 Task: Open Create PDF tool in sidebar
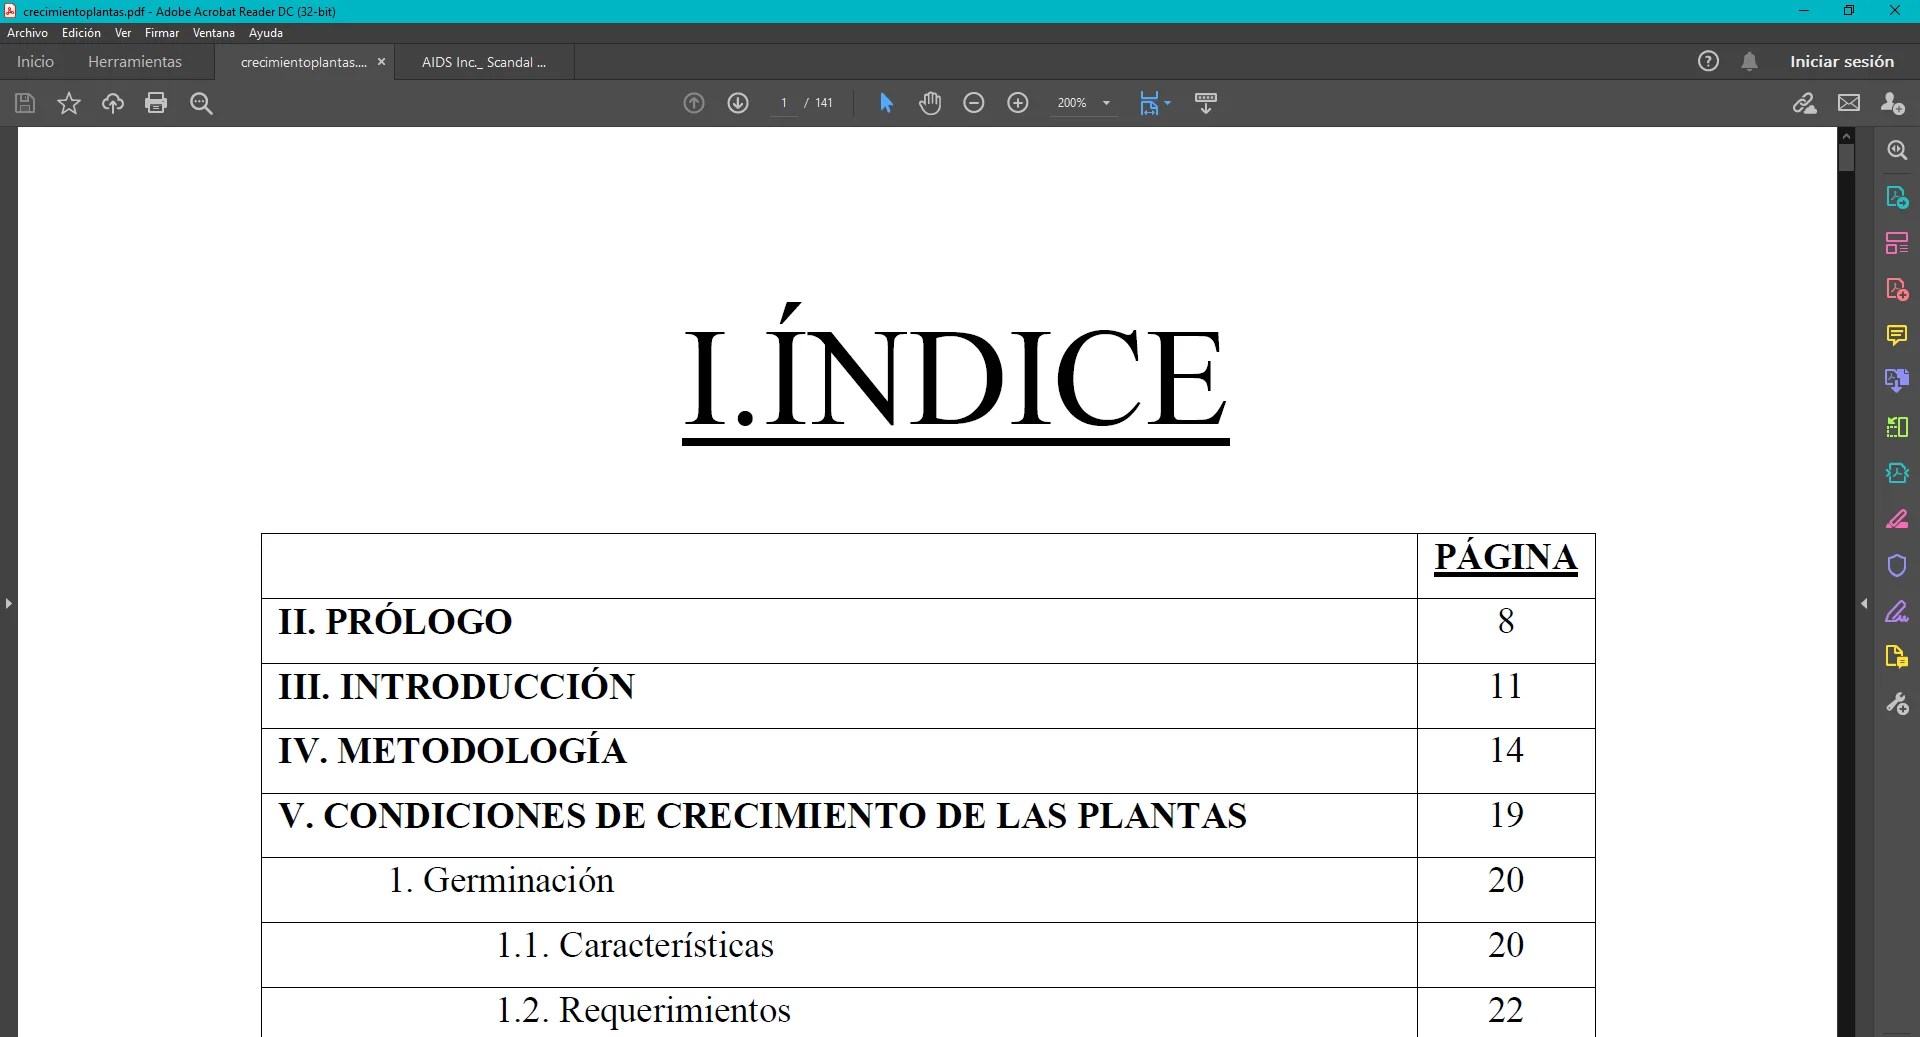tap(1897, 290)
